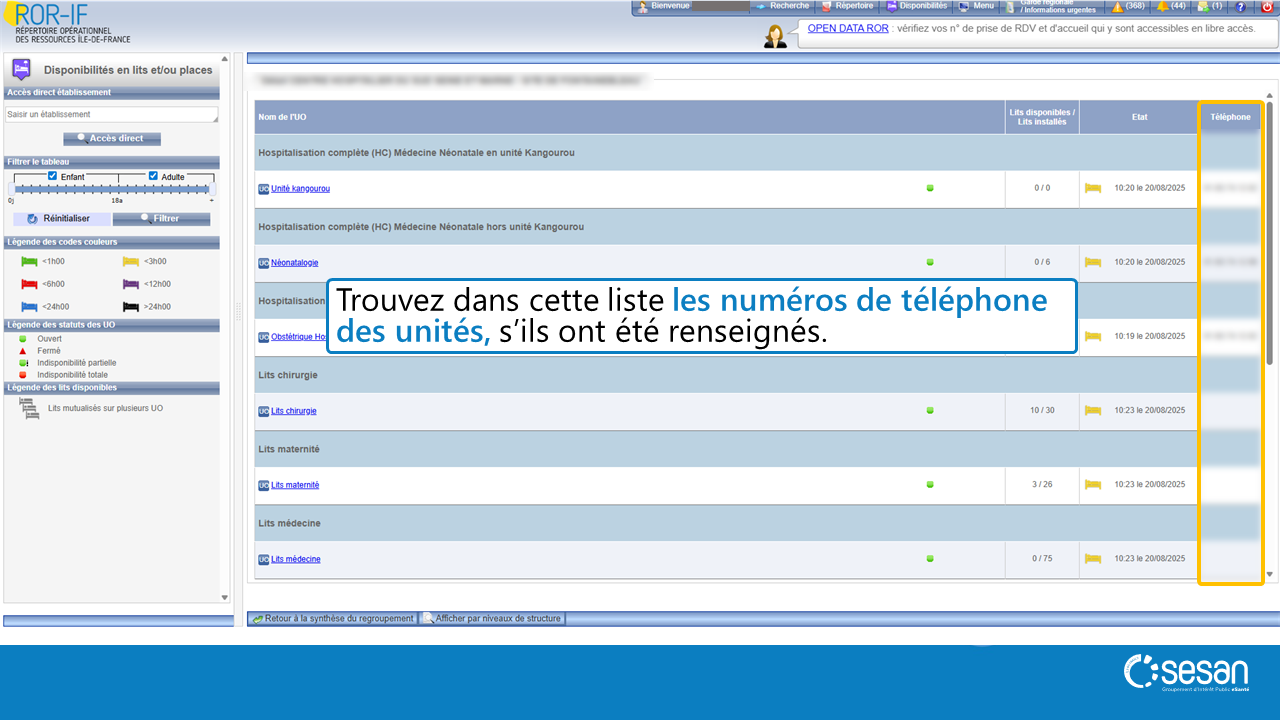The width and height of the screenshot is (1280, 720).
Task: Click the OPEN DATA ROR link
Action: pos(848,28)
